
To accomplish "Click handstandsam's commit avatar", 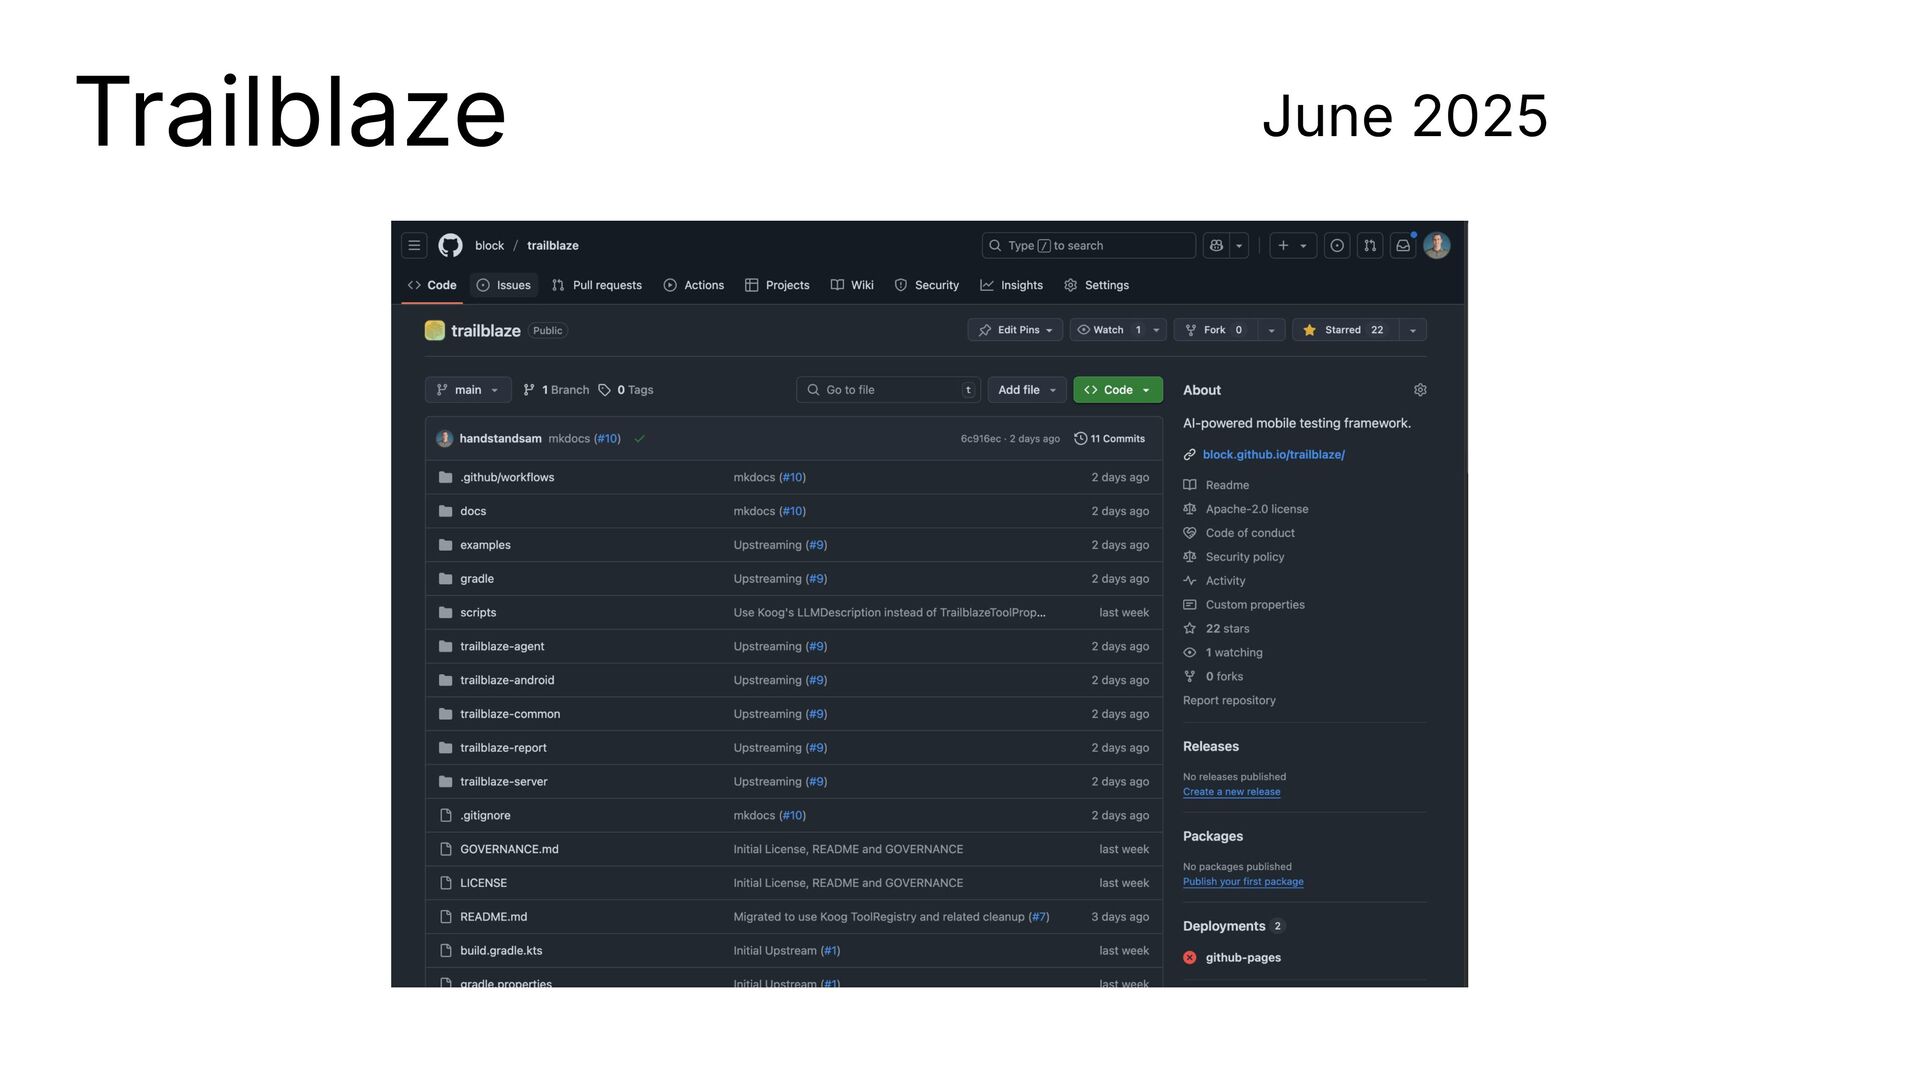I will [x=445, y=439].
